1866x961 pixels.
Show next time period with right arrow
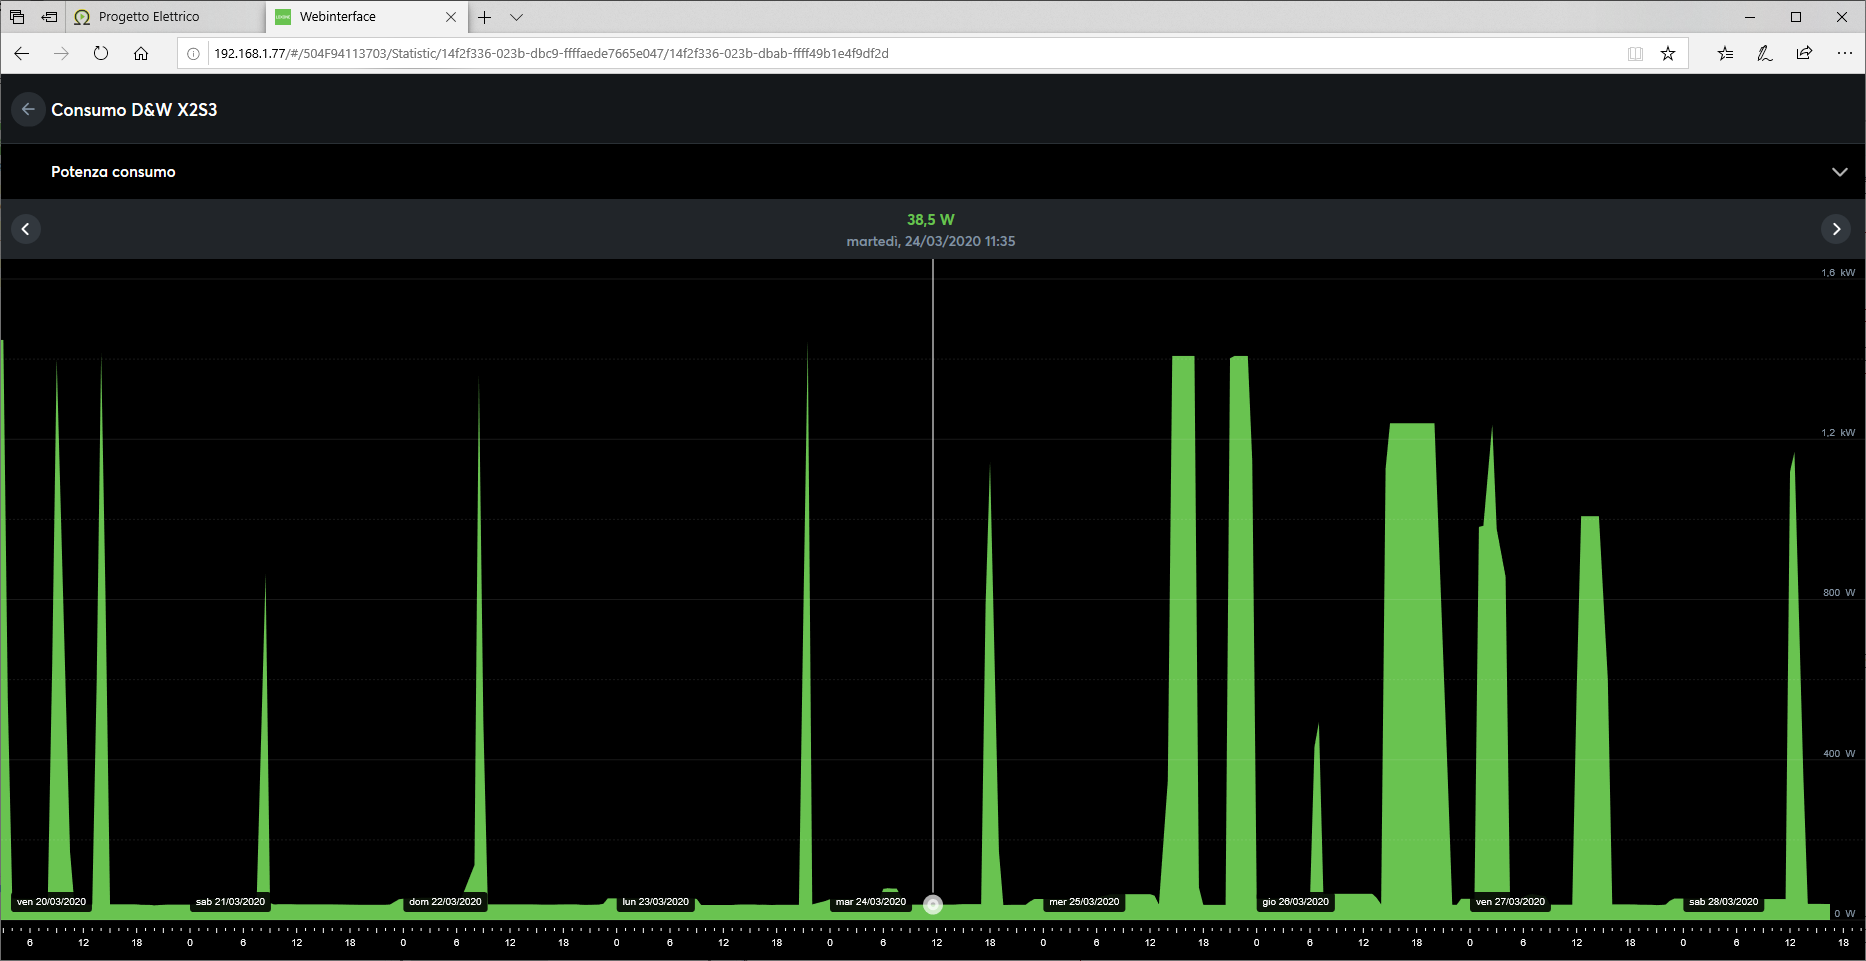1836,229
